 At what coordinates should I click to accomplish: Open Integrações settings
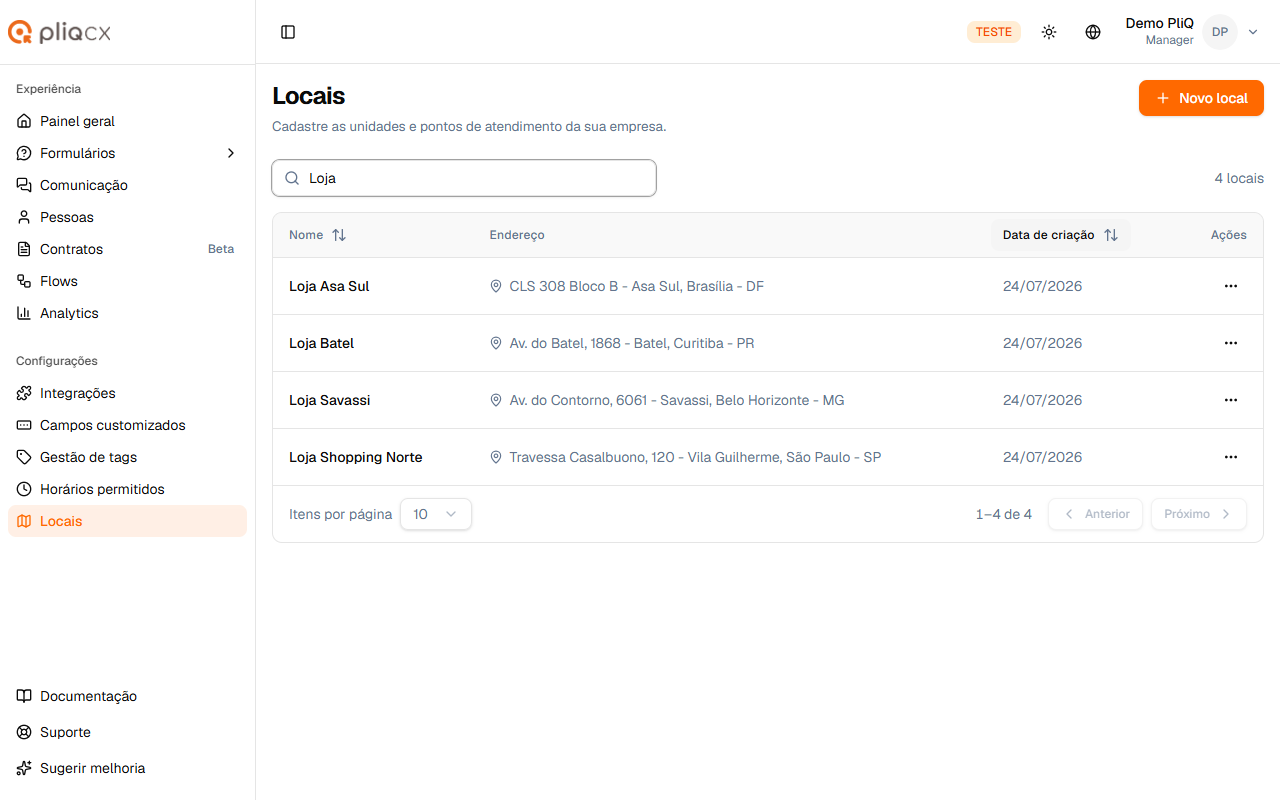[x=127, y=393]
